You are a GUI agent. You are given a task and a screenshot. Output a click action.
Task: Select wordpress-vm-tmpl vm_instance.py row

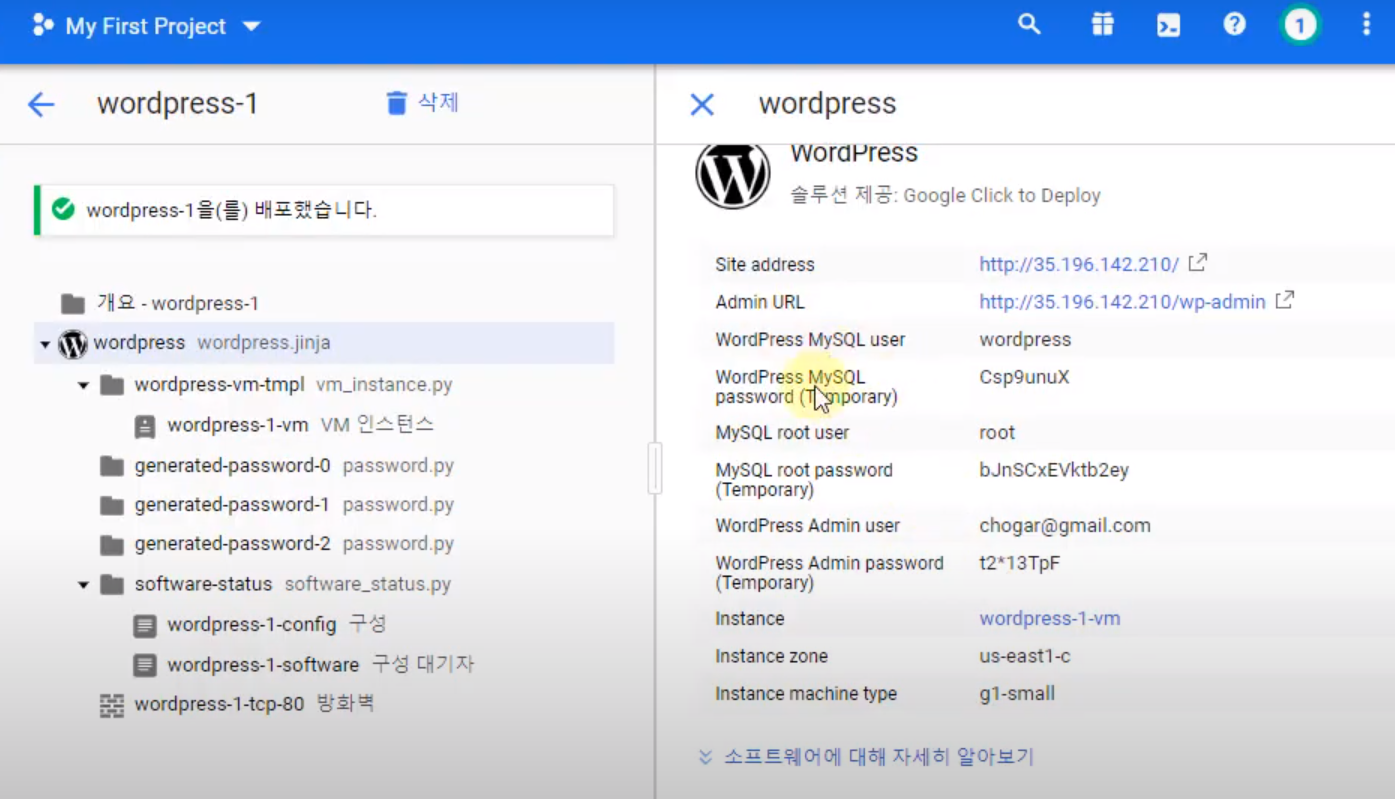[324, 385]
